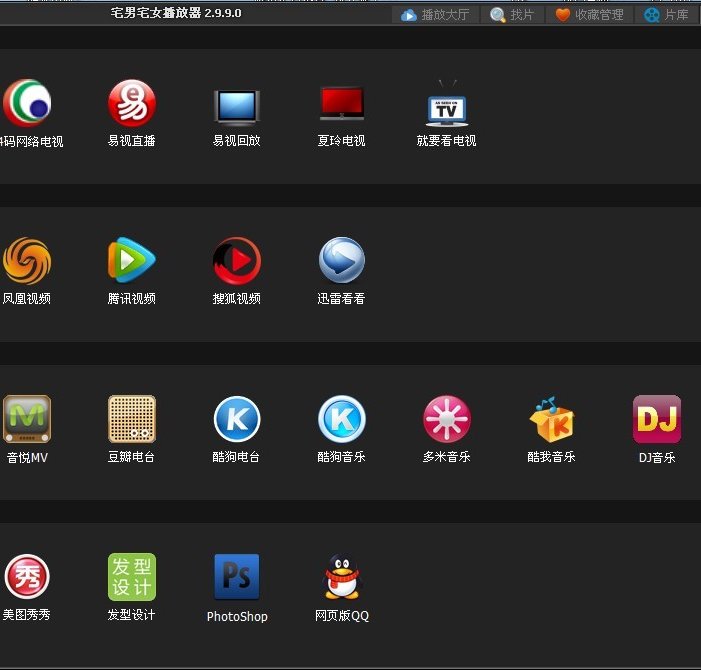Click the 搜狐视频 red play icon
701x670 pixels.
(237, 261)
